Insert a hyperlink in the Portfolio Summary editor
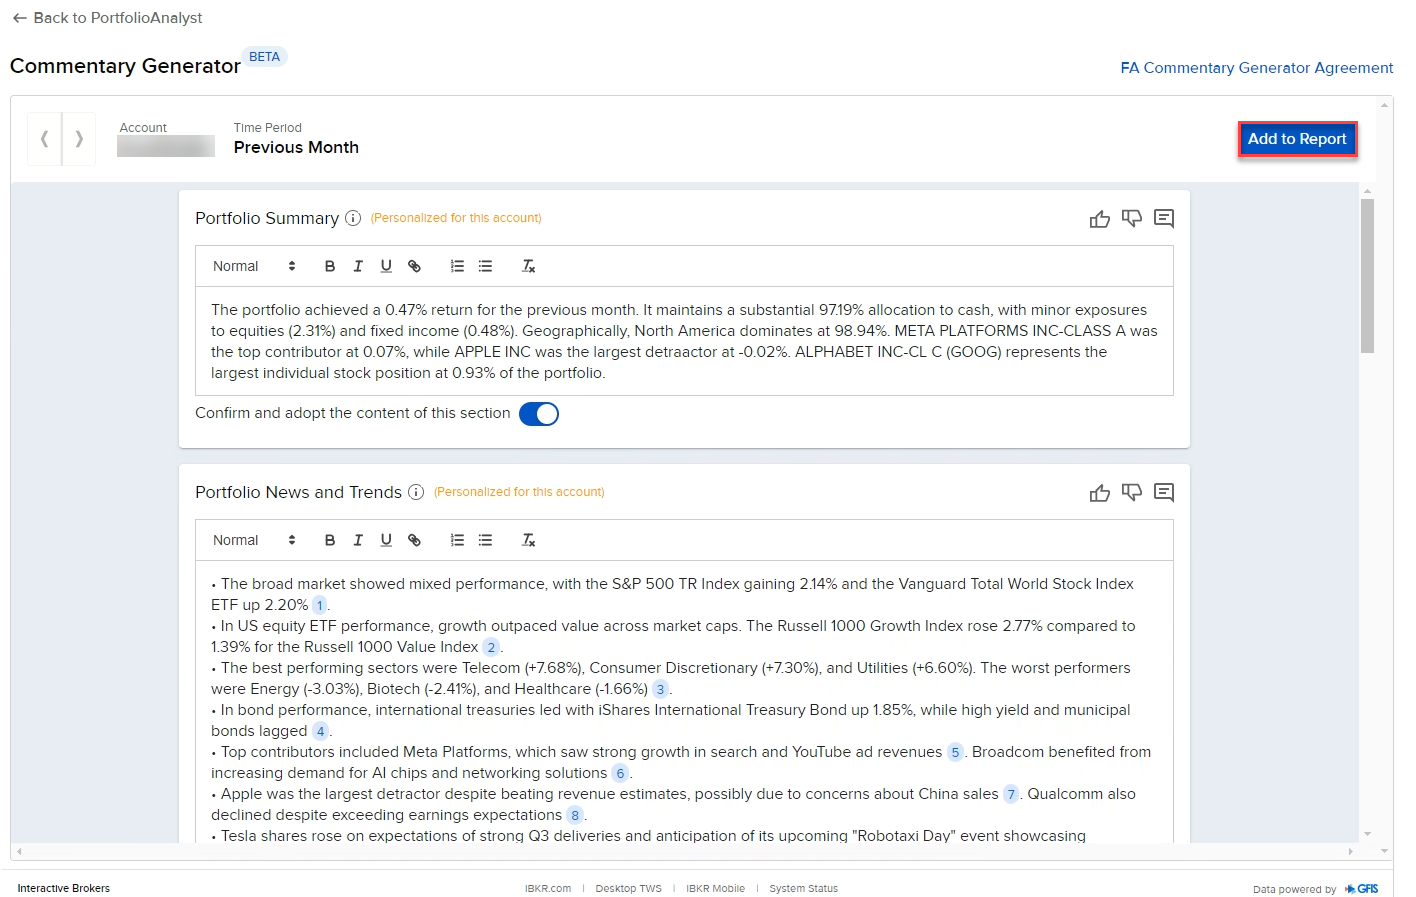1416x897 pixels. (414, 266)
